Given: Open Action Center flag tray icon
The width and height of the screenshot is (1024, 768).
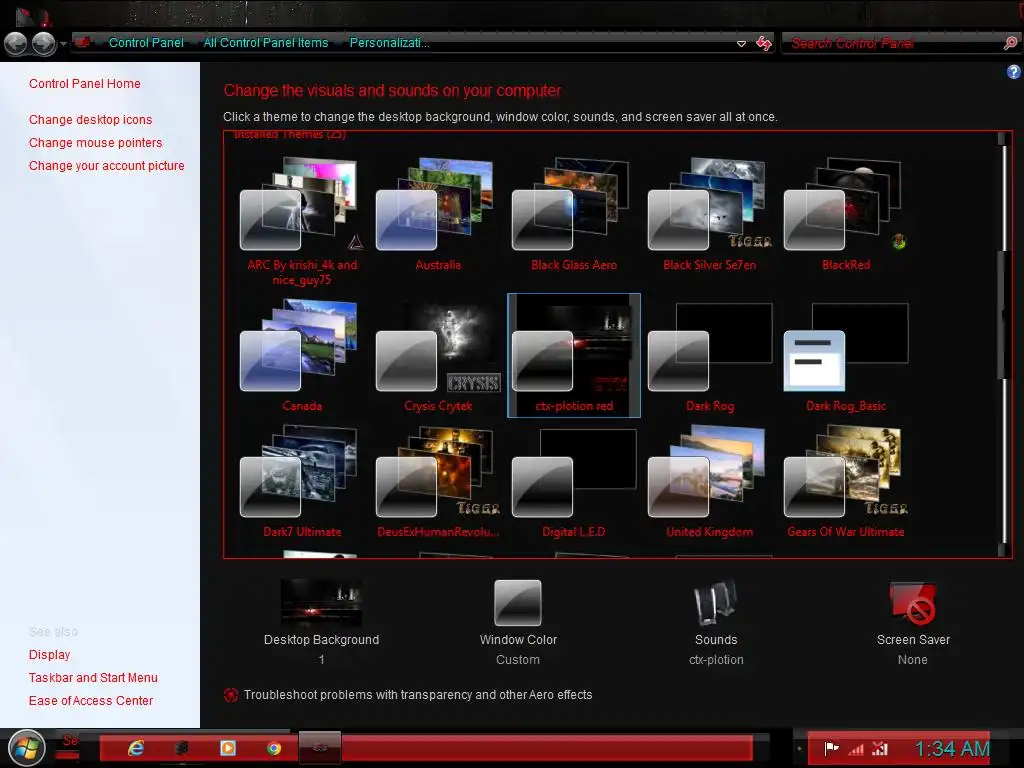Looking at the screenshot, I should (831, 748).
